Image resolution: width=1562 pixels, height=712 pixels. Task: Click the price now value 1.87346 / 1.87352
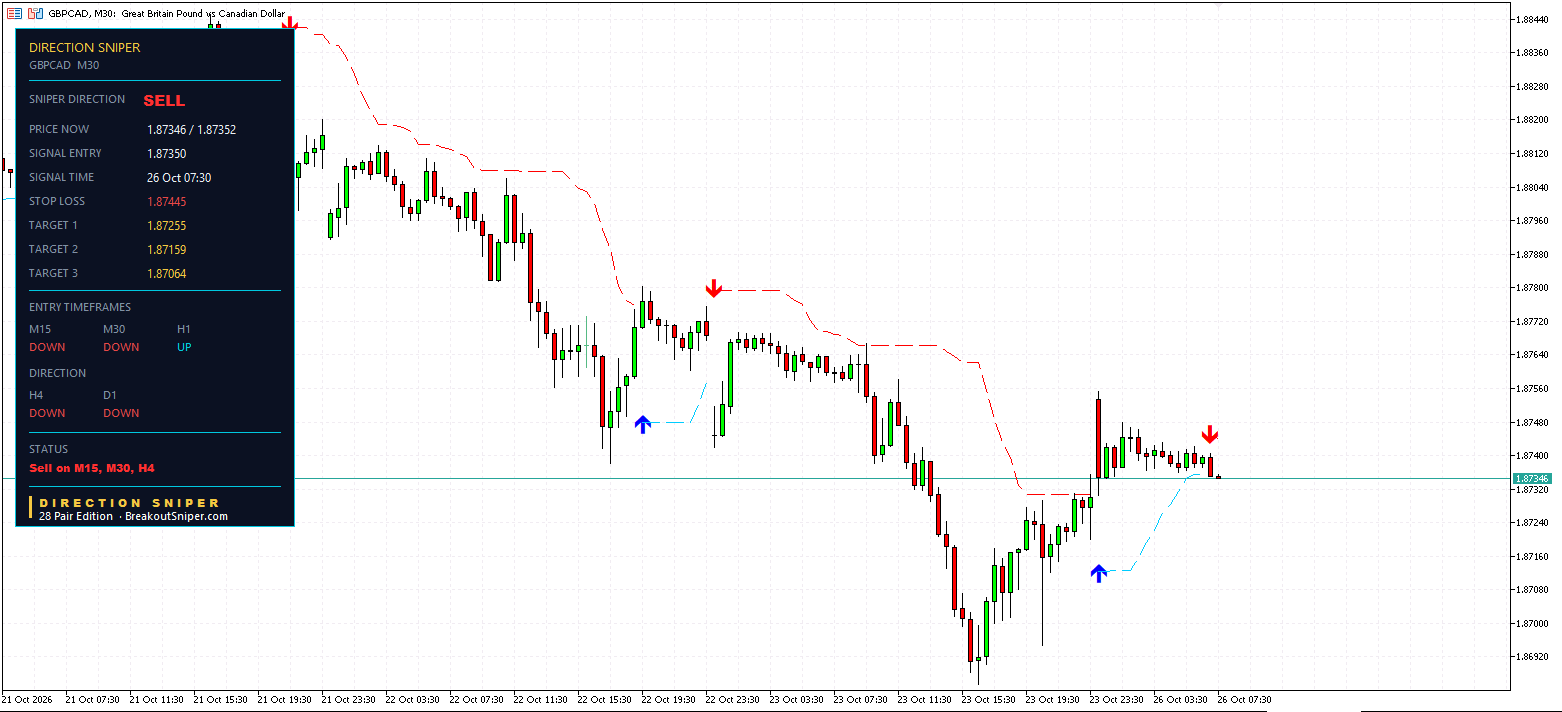tap(191, 129)
